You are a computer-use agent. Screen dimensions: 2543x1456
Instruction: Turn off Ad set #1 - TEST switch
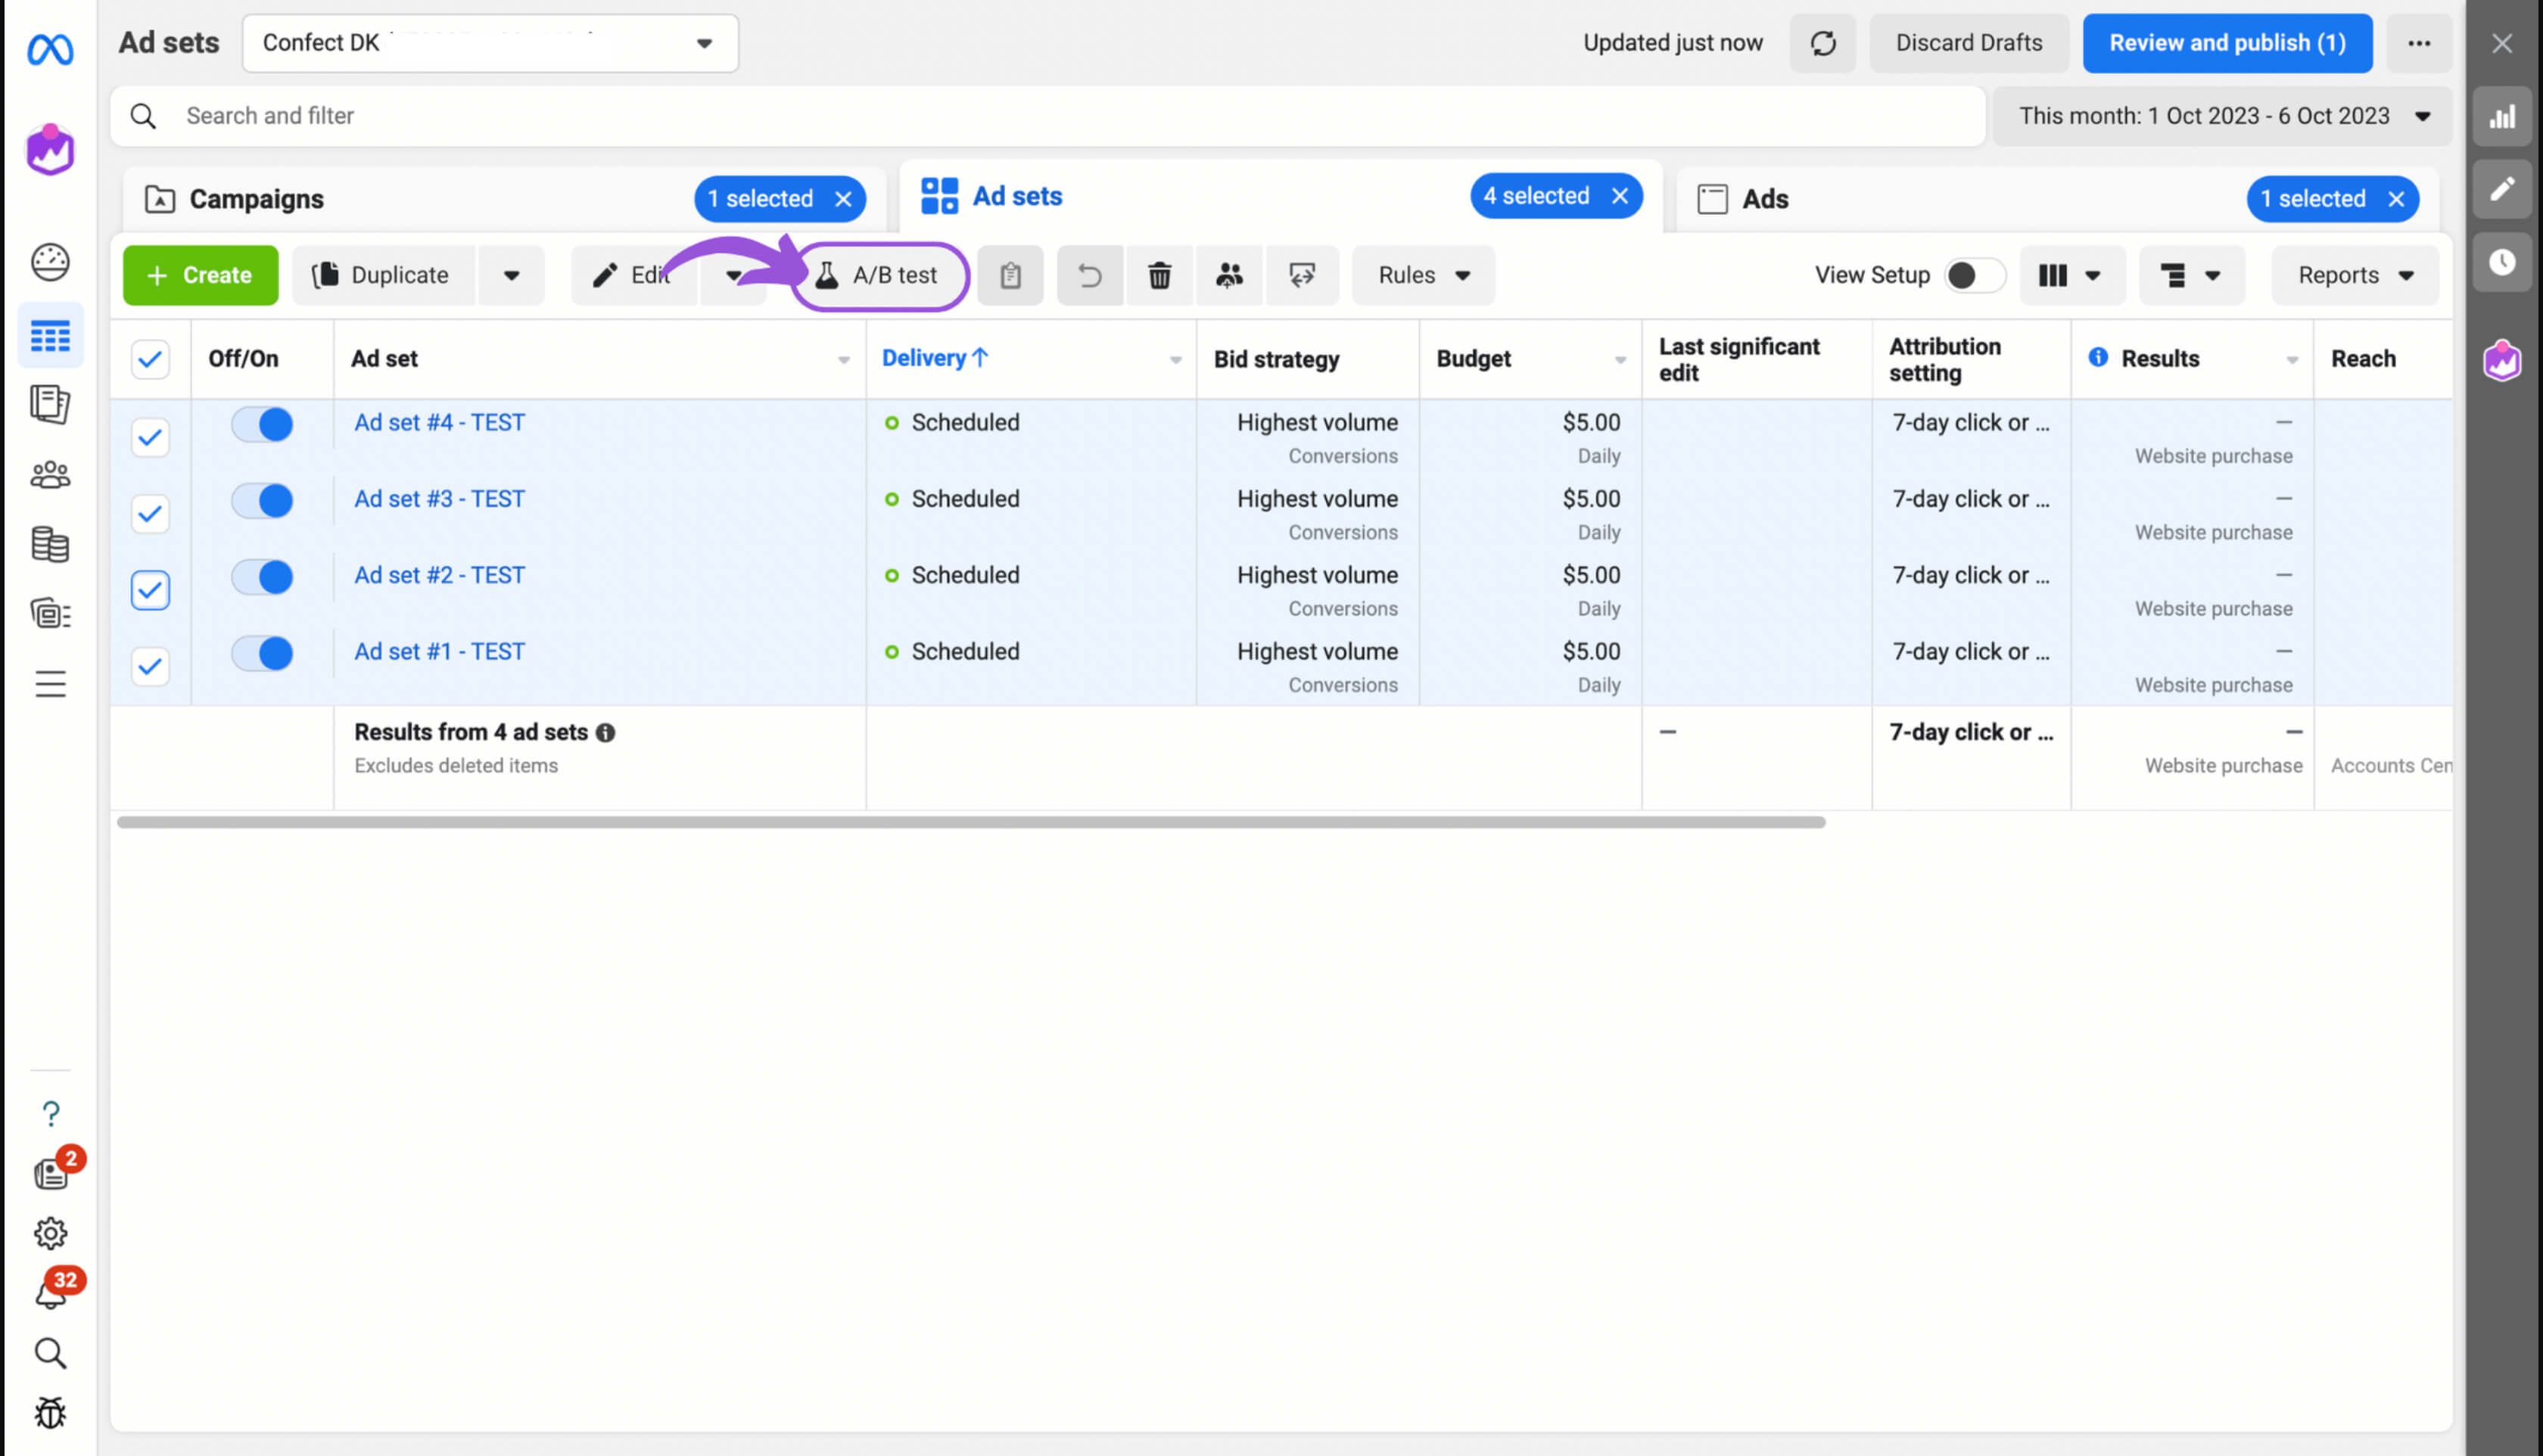pyautogui.click(x=262, y=653)
